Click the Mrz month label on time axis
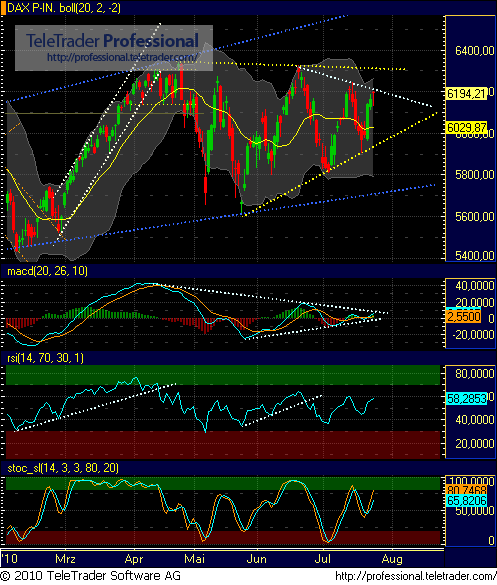 point(65,559)
